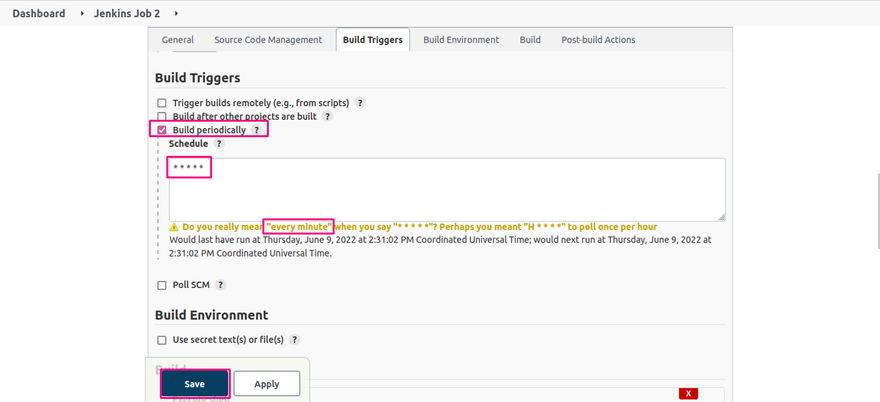This screenshot has height=402, width=880.
Task: Uncheck the Build periodically checkbox
Action: pos(162,130)
